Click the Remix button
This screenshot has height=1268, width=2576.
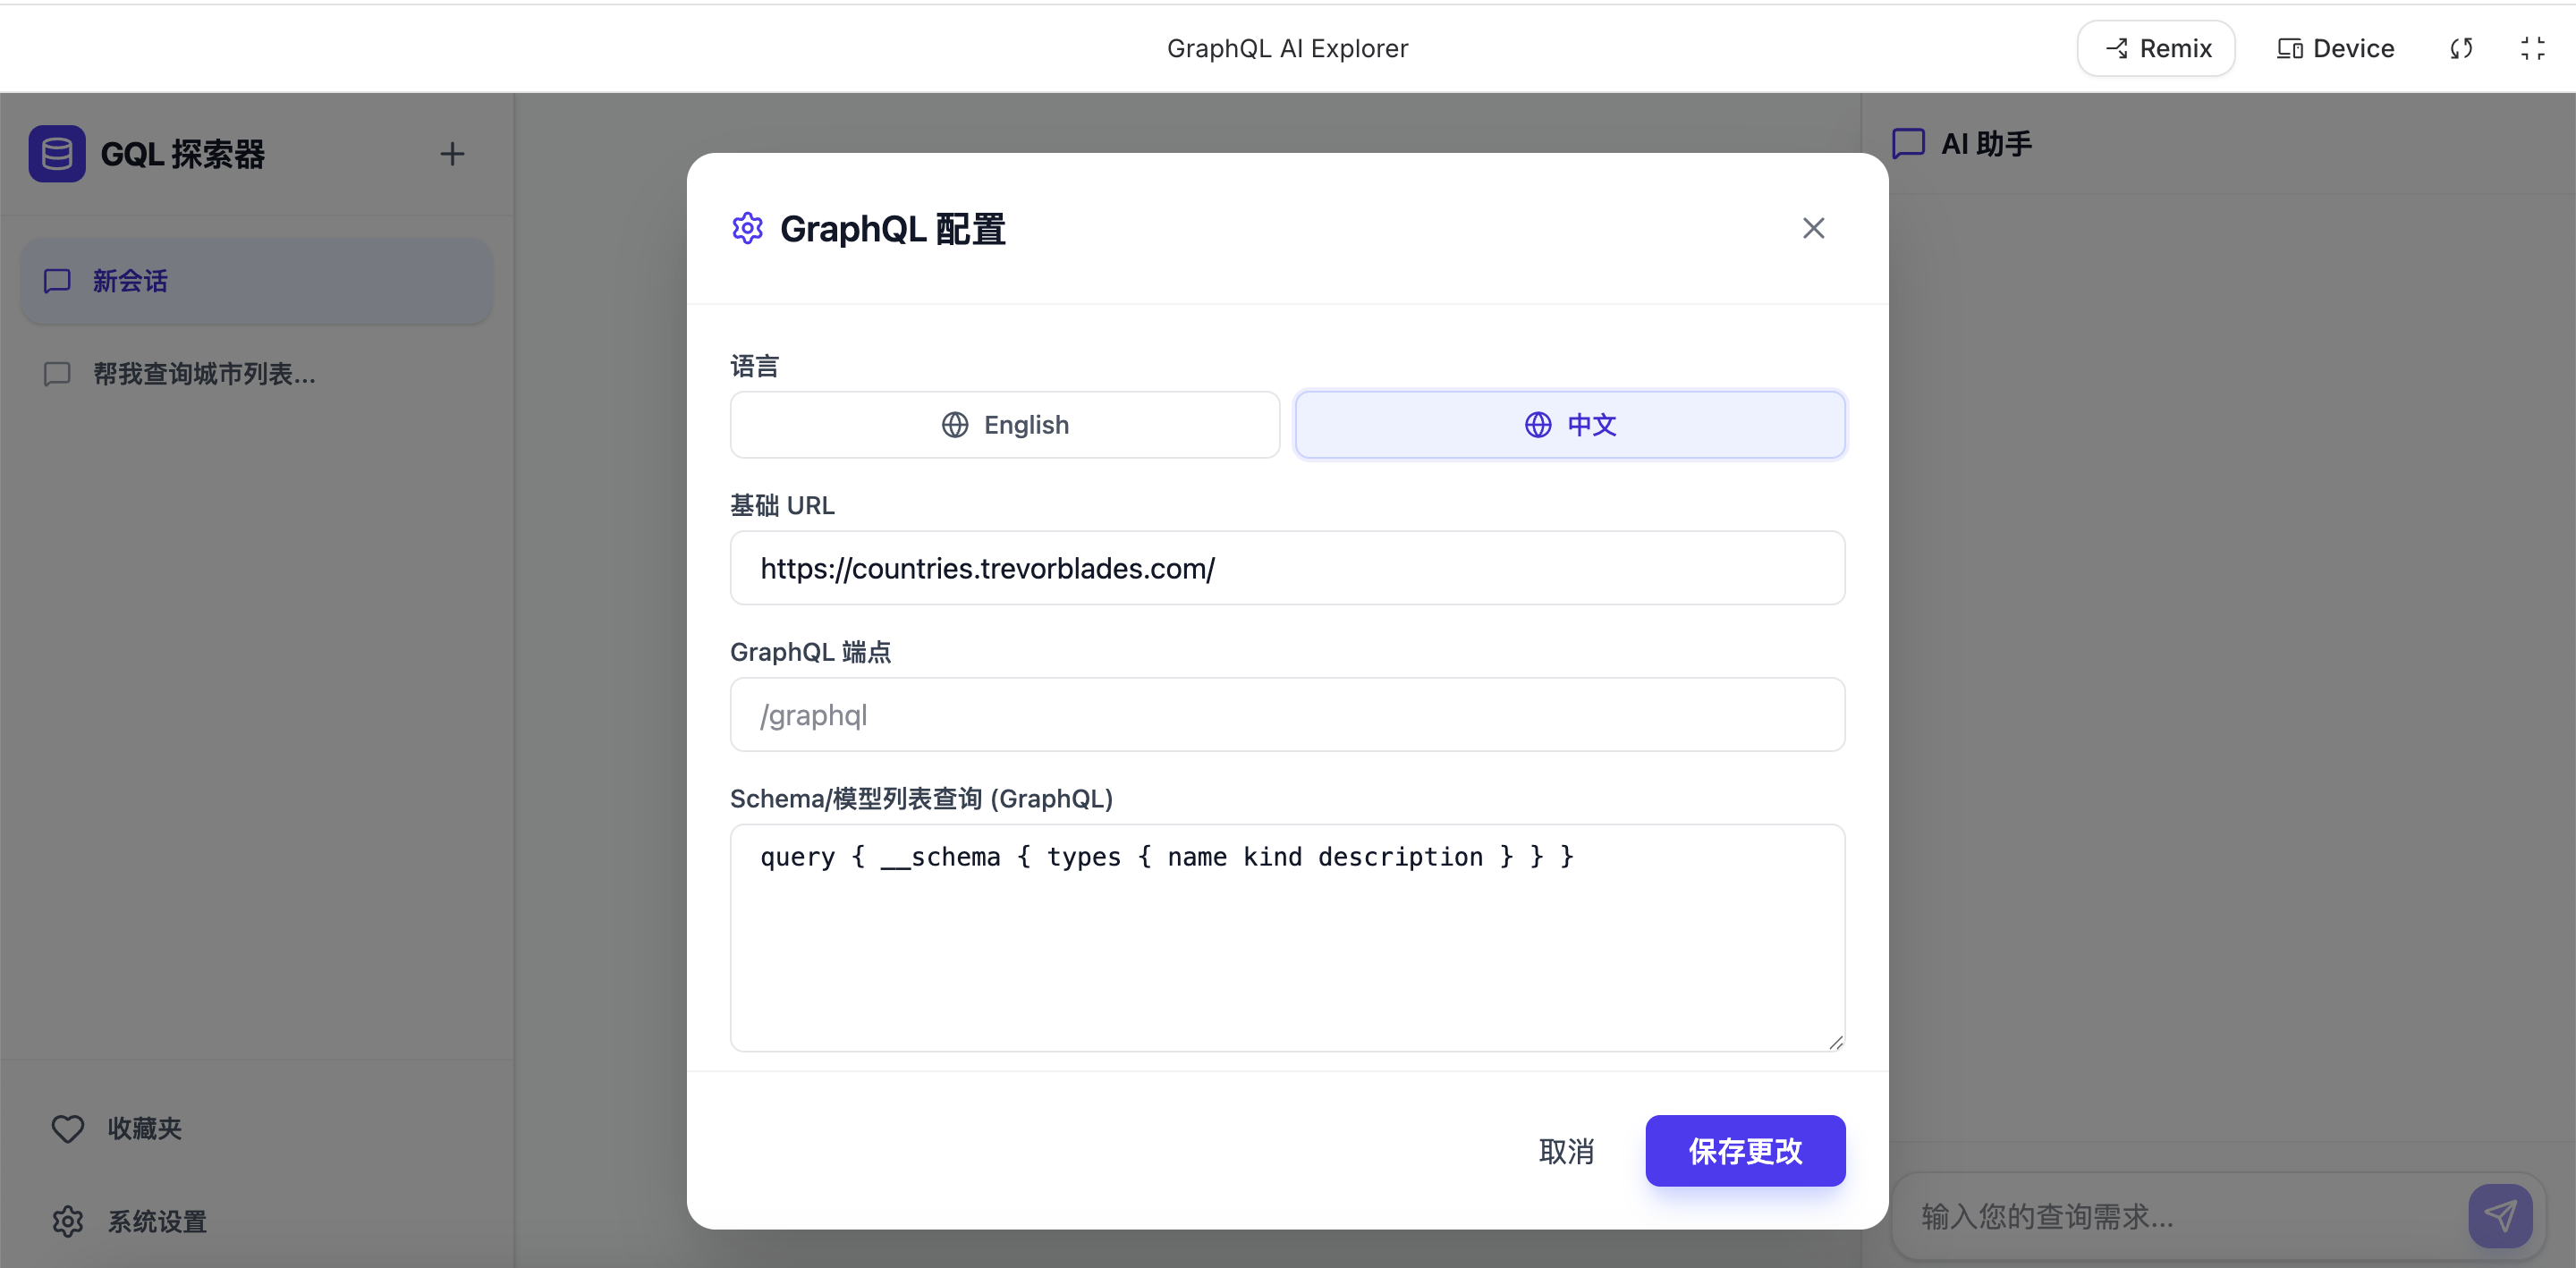pos(2156,48)
